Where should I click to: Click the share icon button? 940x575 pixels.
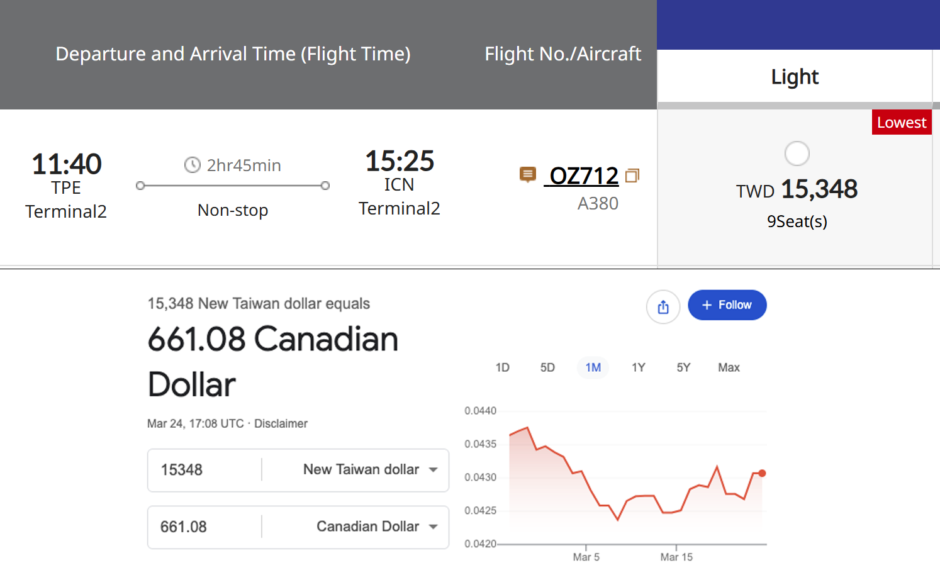click(x=663, y=307)
